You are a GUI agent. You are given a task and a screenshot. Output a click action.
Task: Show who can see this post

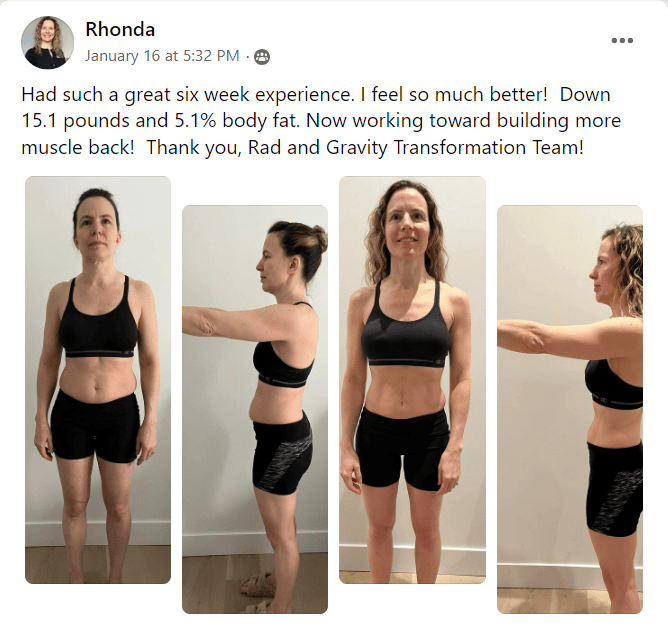[x=262, y=57]
